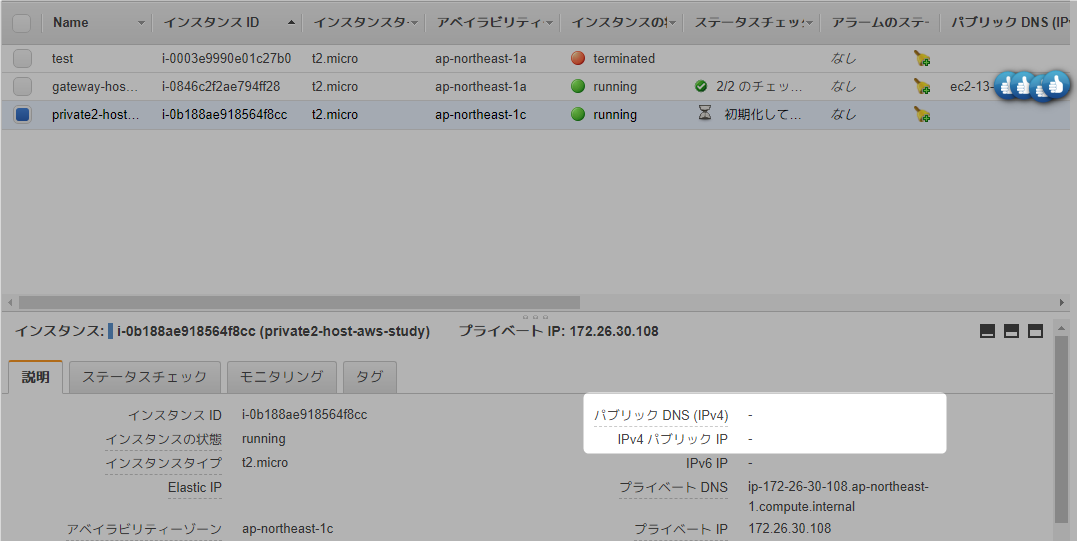The width and height of the screenshot is (1077, 541).
Task: Click the test instance name
Action: [x=63, y=58]
